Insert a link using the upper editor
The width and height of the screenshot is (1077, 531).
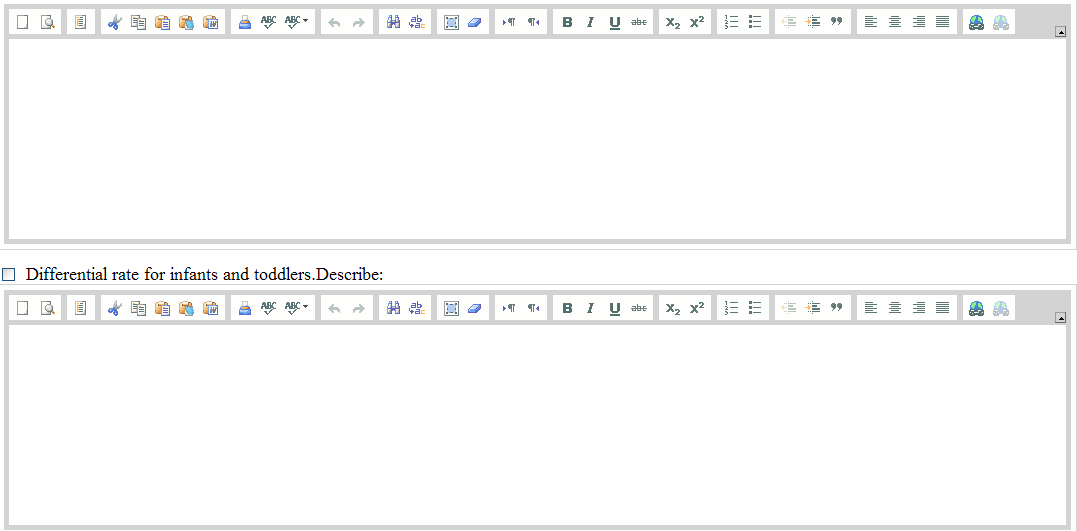(x=976, y=22)
